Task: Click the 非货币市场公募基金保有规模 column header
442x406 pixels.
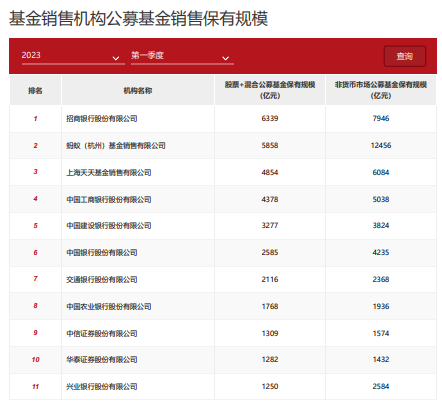Action: pos(381,90)
